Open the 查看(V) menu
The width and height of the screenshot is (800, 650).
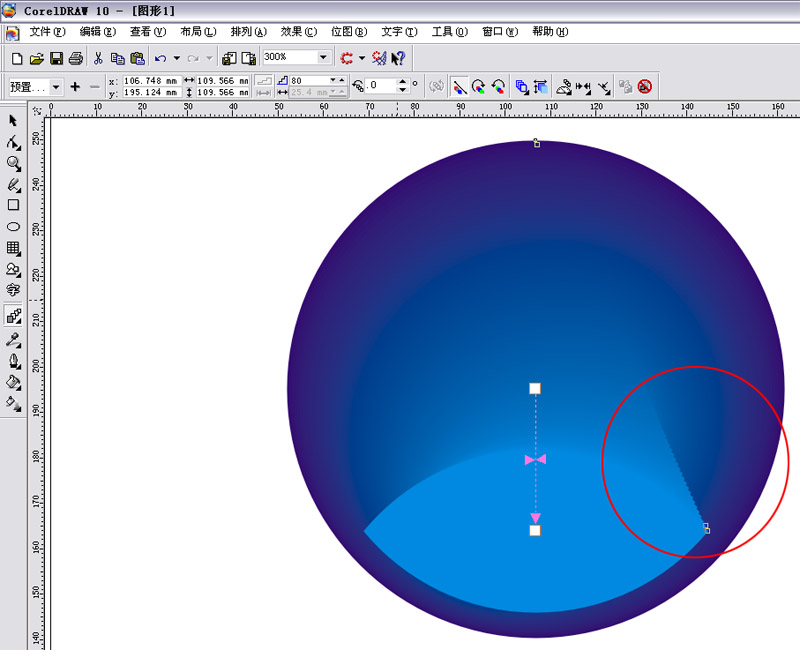148,32
